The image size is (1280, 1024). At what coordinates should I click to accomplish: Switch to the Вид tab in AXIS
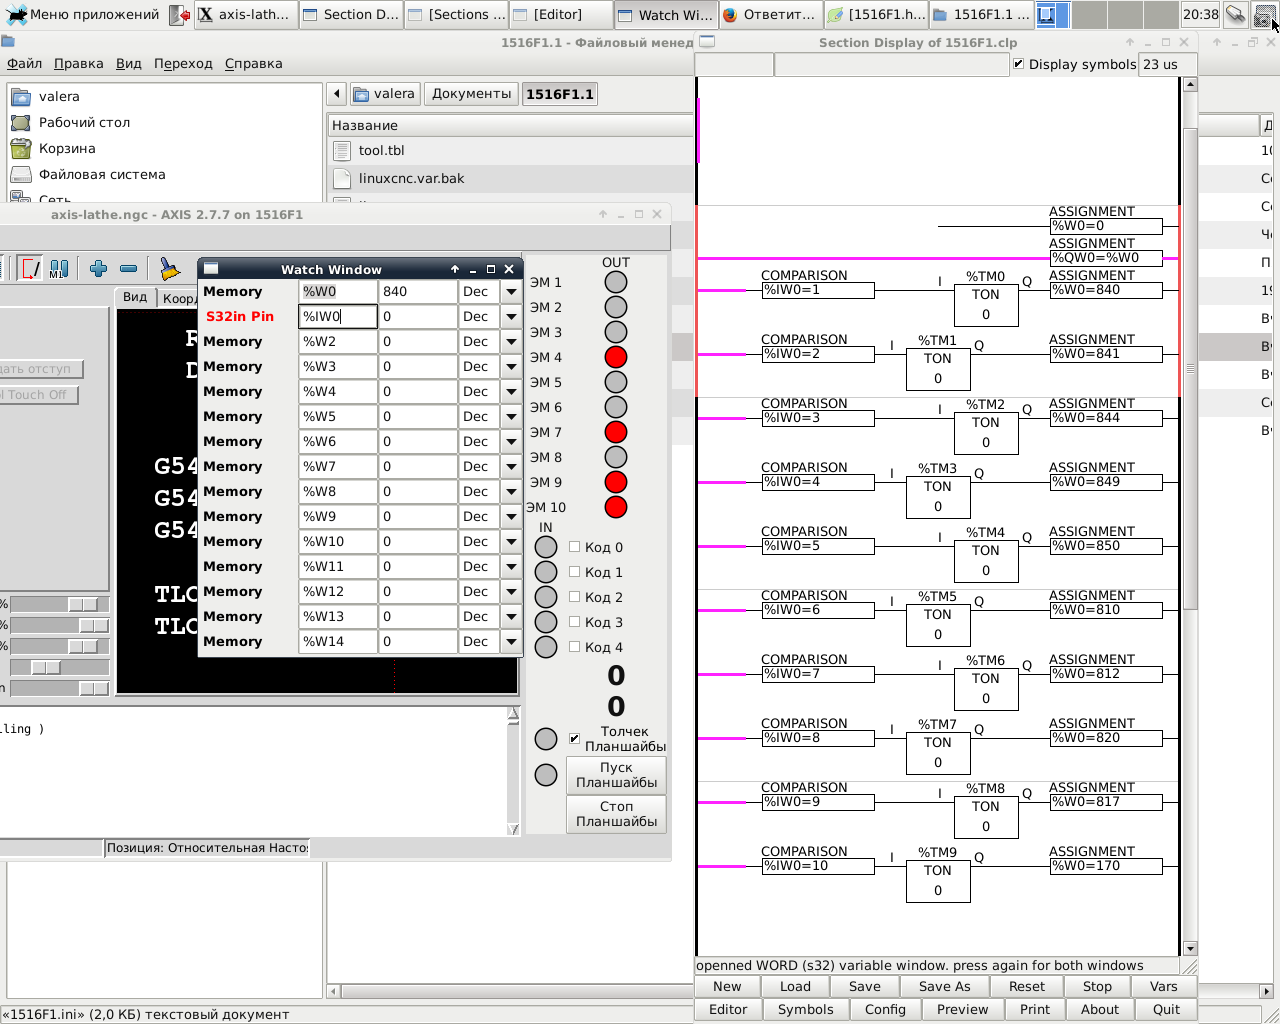point(135,297)
